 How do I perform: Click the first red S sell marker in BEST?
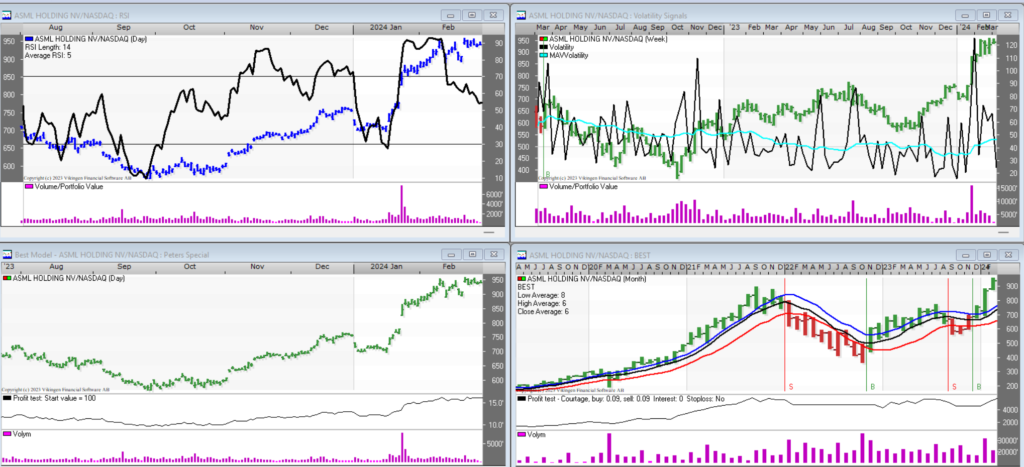[791, 387]
